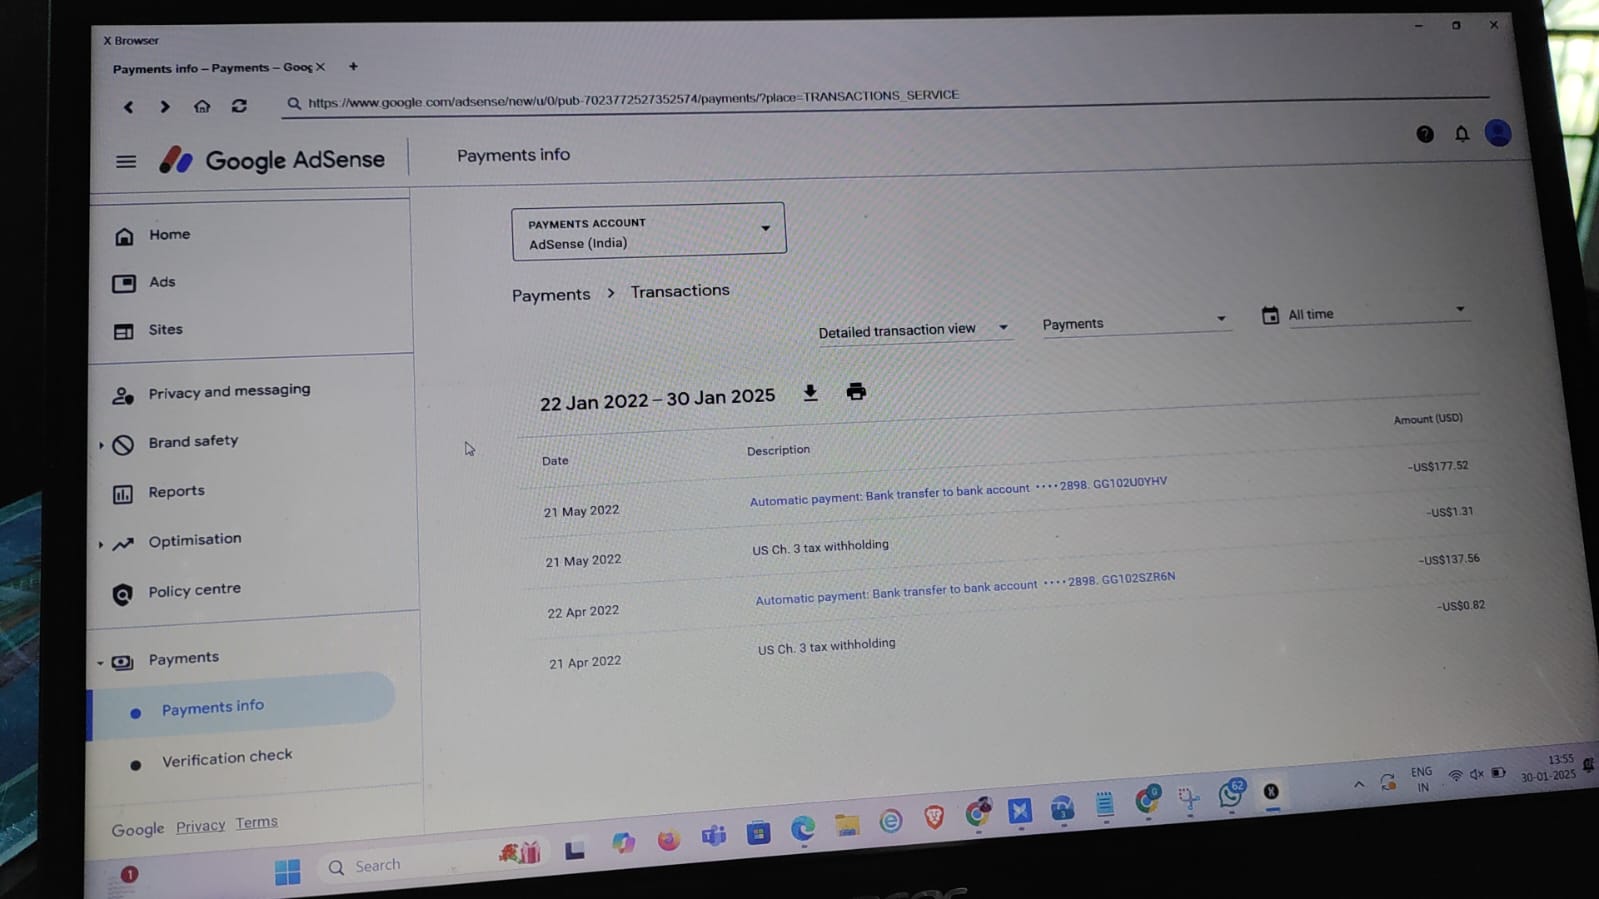Select the -US$137.56 amount
The image size is (1599, 899).
pos(1449,559)
